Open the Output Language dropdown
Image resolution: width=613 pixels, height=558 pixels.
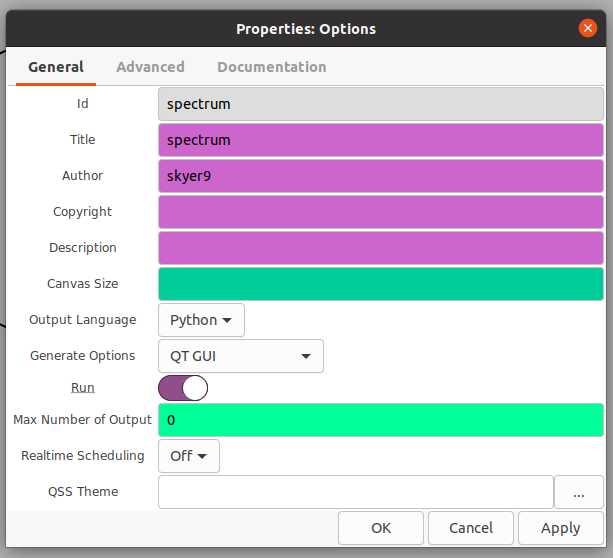click(201, 320)
